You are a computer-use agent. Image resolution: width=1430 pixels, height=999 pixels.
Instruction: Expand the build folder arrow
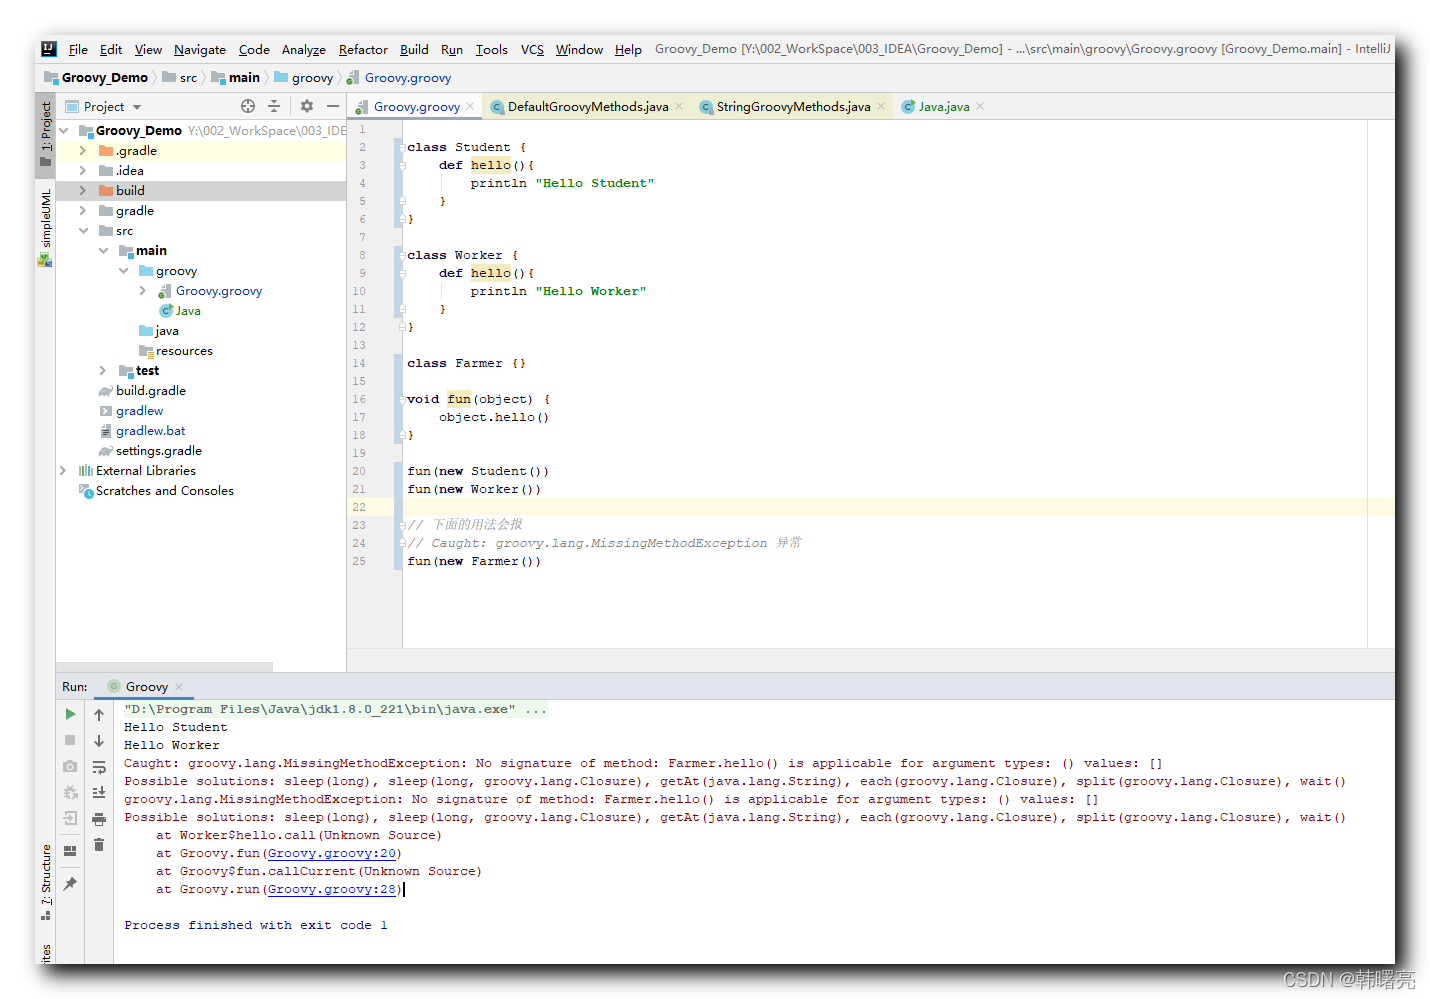point(83,191)
